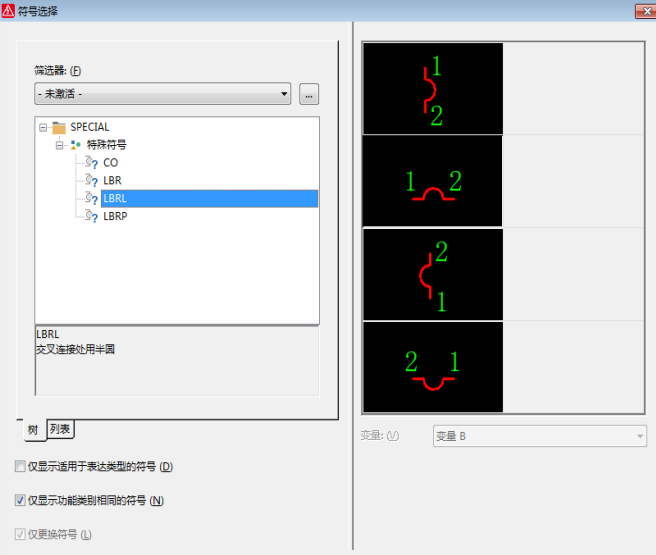
Task: Collapse the SPECIAL folder node
Action: pyautogui.click(x=43, y=127)
